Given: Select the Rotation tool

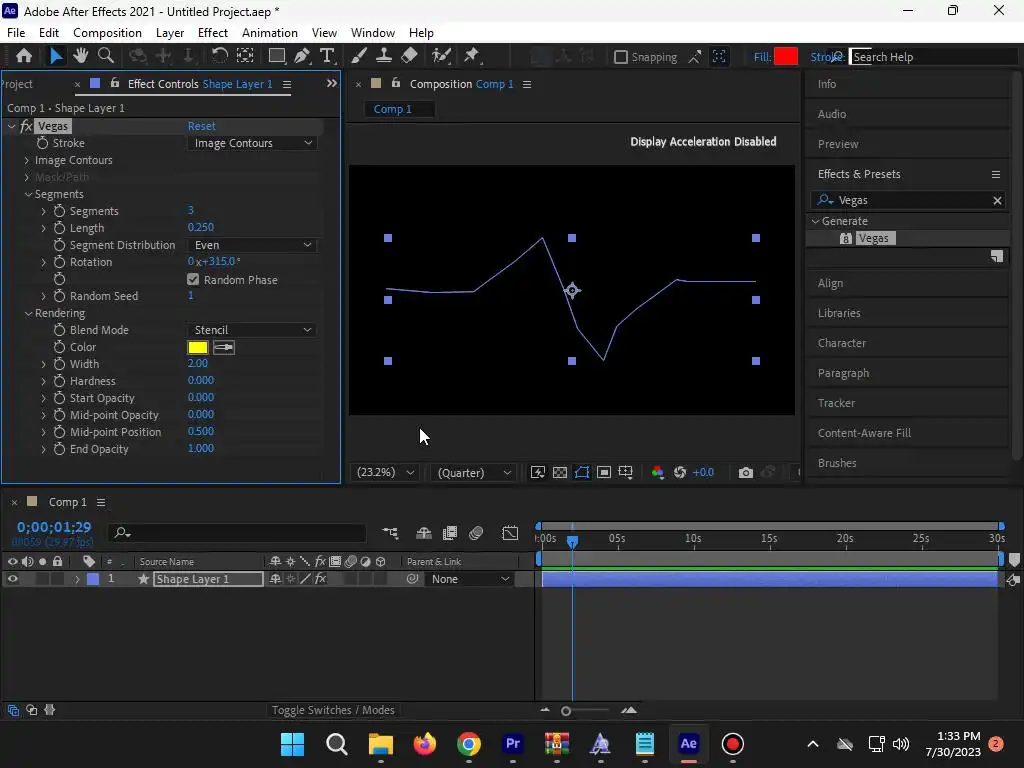Looking at the screenshot, I should tap(219, 56).
